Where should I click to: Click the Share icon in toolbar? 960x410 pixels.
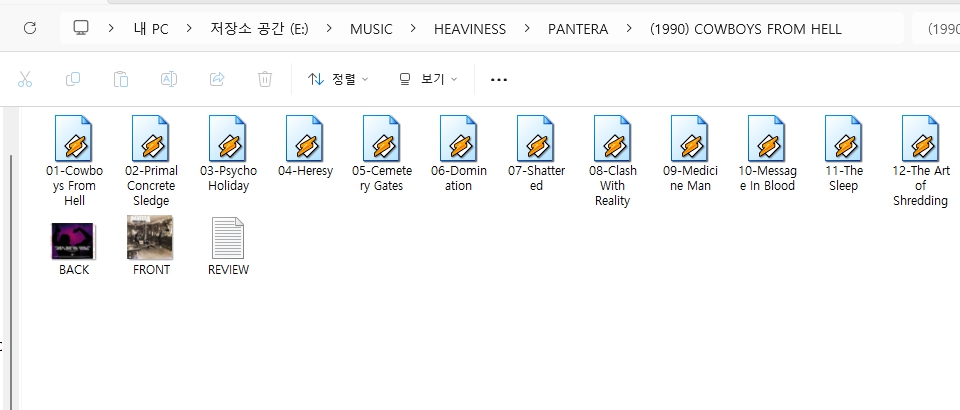217,79
